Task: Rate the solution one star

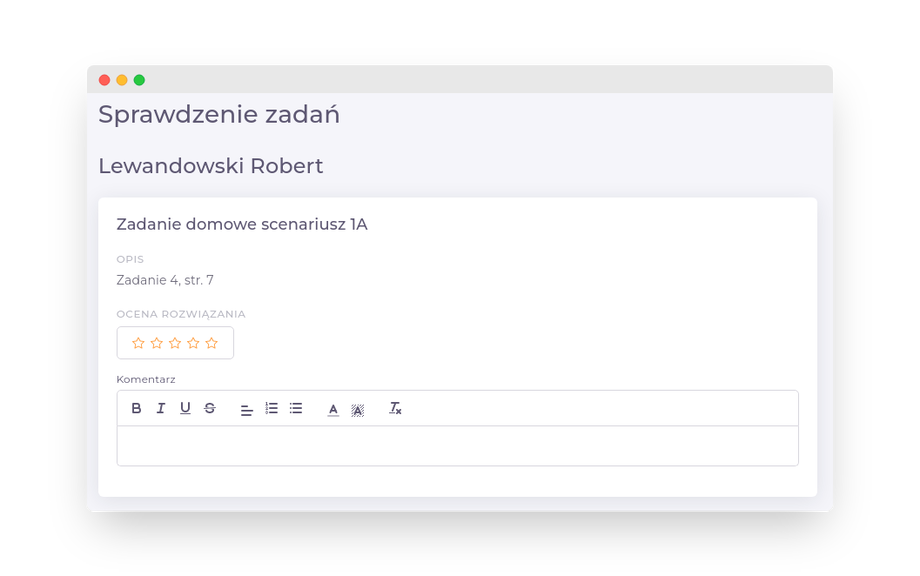Action: click(139, 343)
